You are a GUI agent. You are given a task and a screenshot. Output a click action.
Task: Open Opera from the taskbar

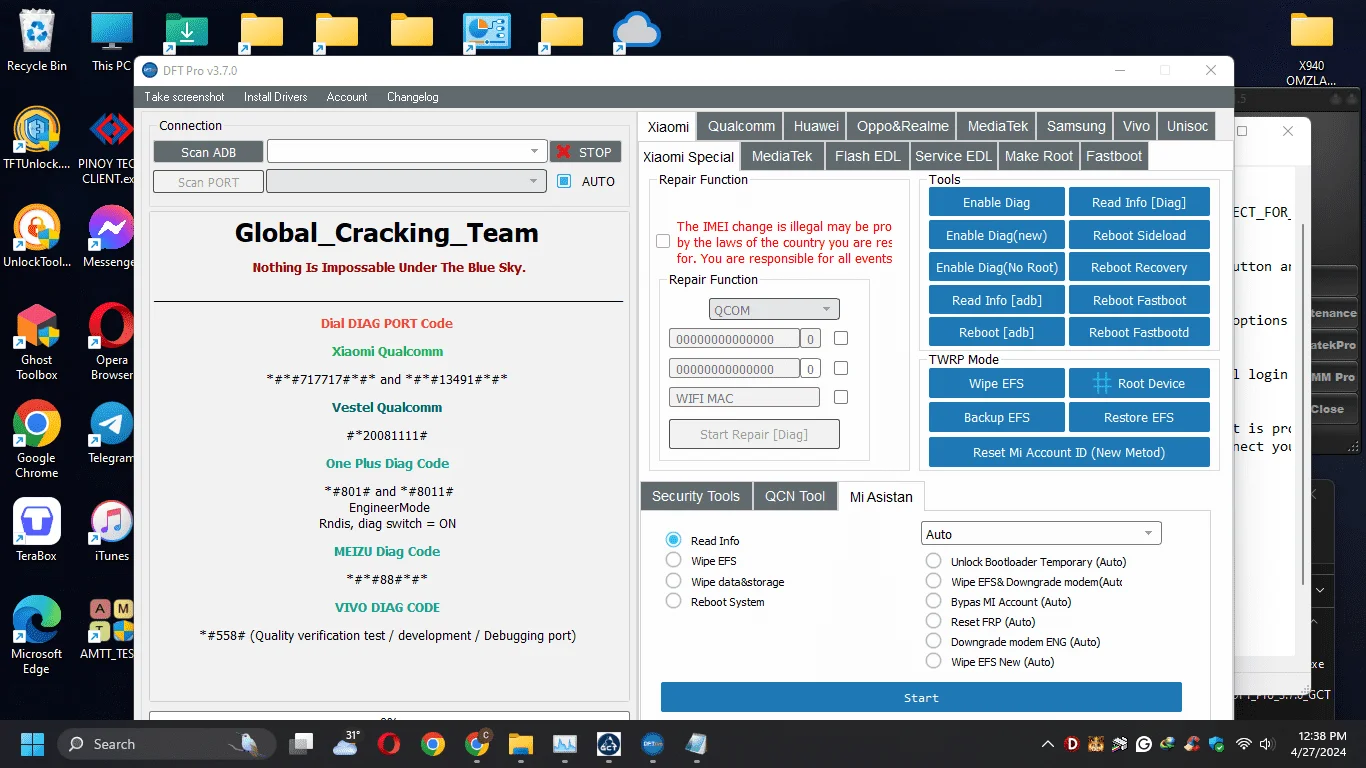[389, 744]
